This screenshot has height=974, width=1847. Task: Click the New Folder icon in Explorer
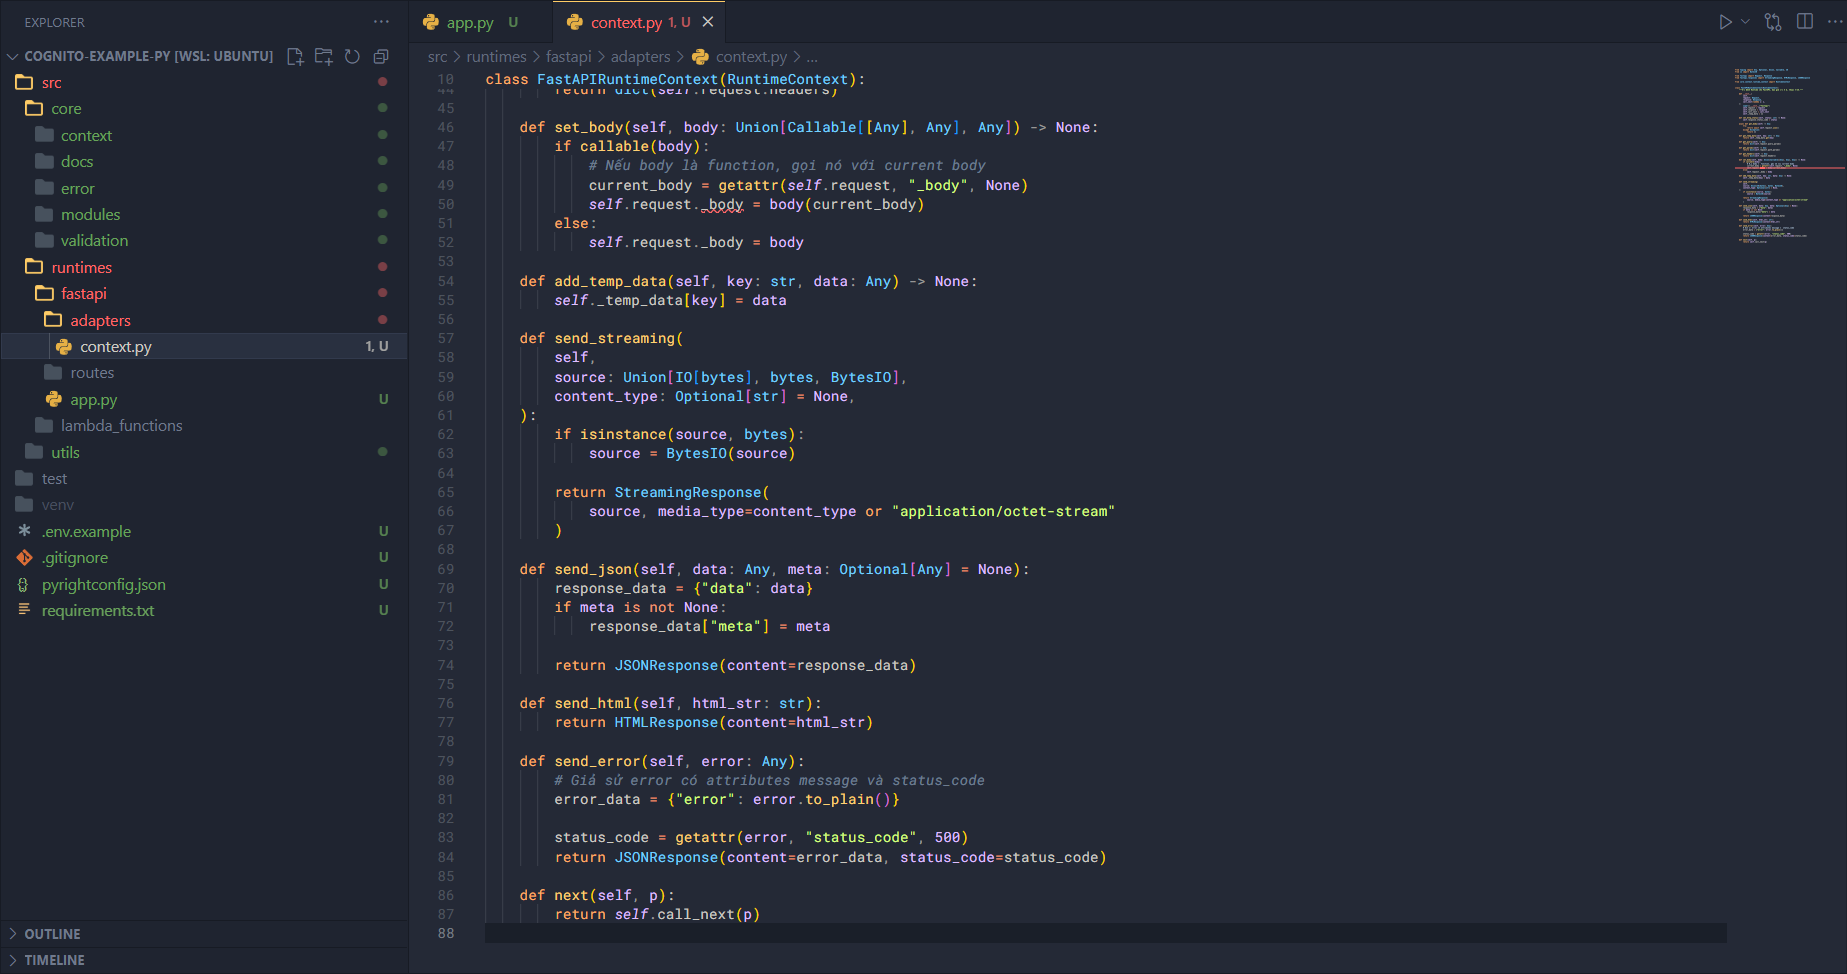click(324, 57)
